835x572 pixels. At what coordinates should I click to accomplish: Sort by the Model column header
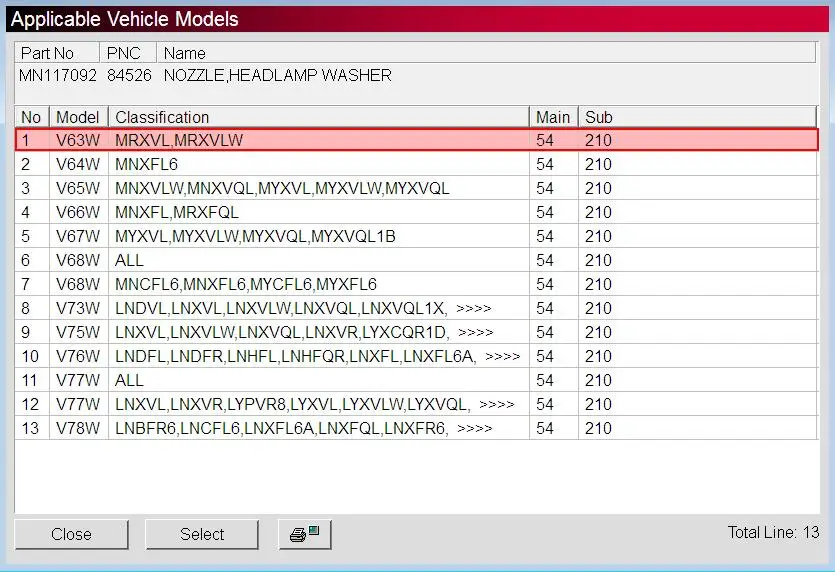click(x=79, y=117)
